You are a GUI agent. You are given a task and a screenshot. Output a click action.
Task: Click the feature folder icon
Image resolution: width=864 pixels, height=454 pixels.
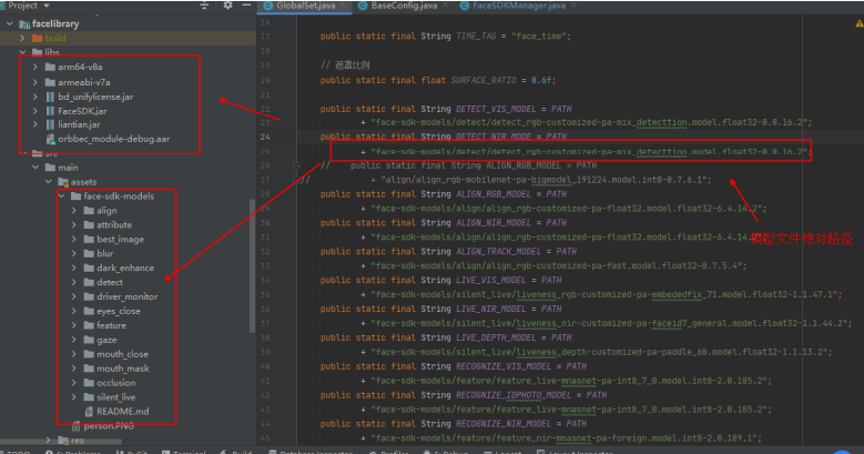(x=89, y=325)
